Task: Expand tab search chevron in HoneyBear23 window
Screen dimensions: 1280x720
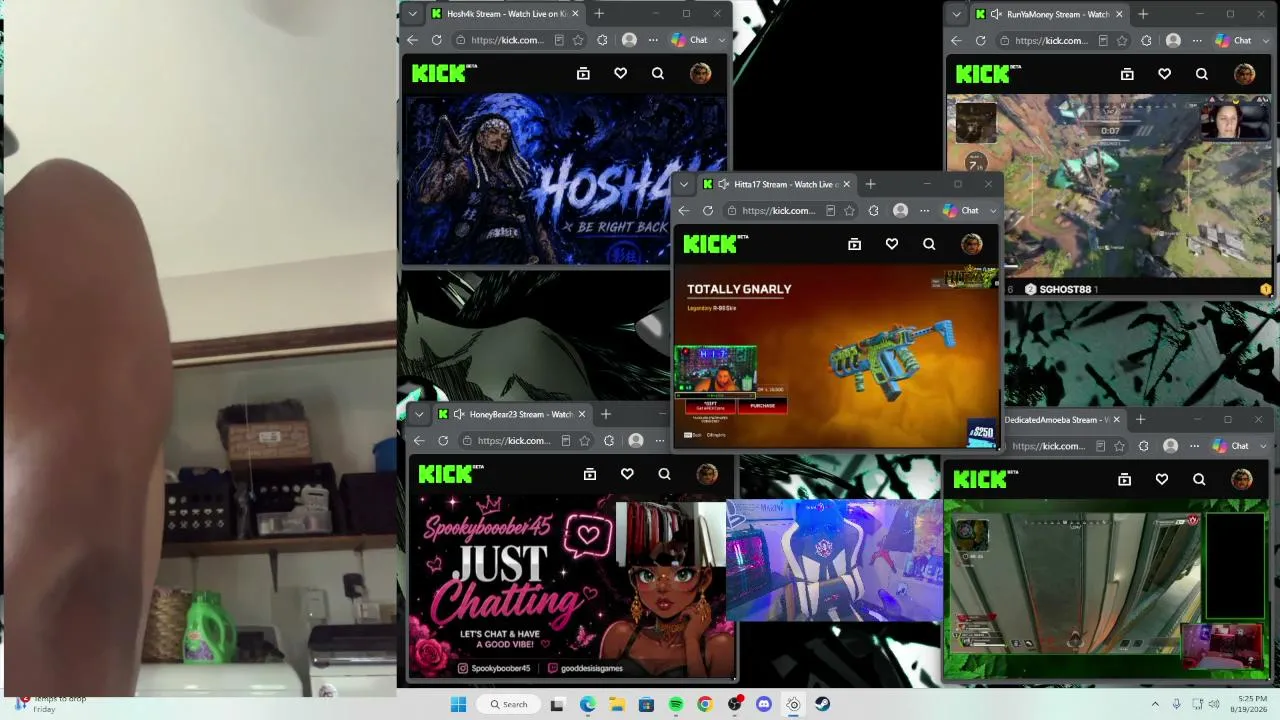Action: click(419, 414)
